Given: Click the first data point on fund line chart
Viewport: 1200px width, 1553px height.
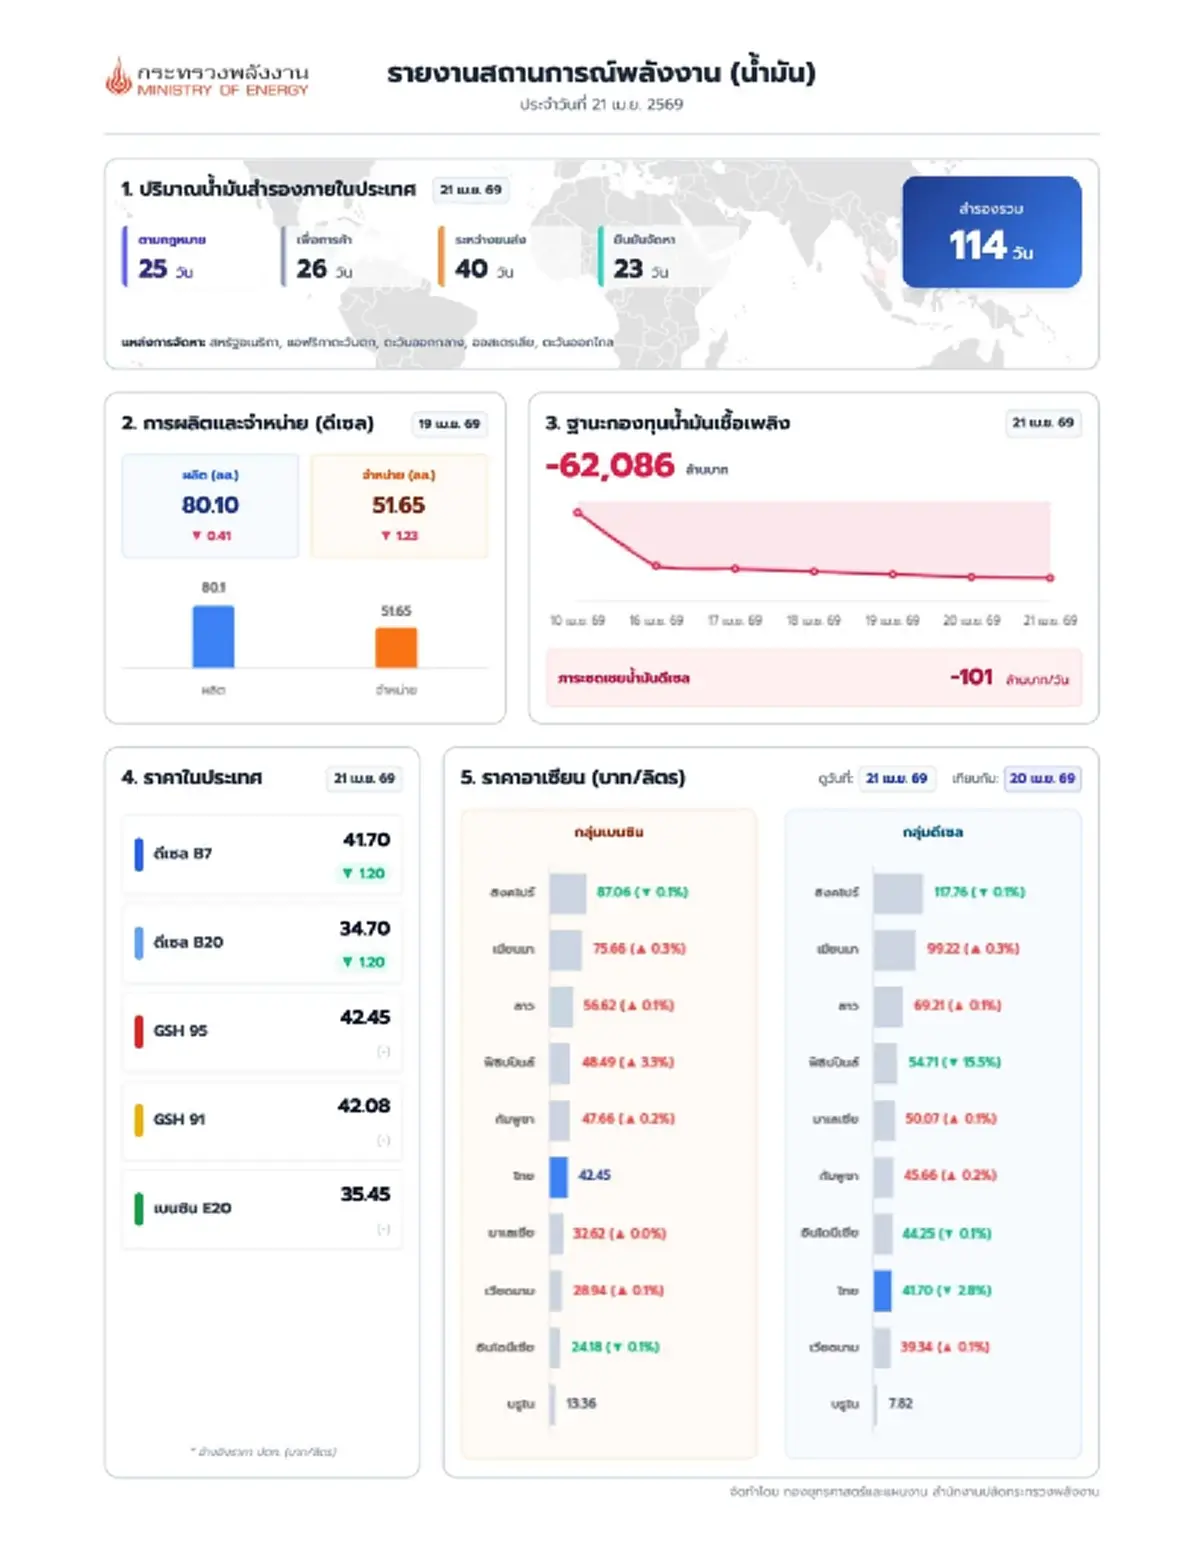Looking at the screenshot, I should pyautogui.click(x=577, y=512).
